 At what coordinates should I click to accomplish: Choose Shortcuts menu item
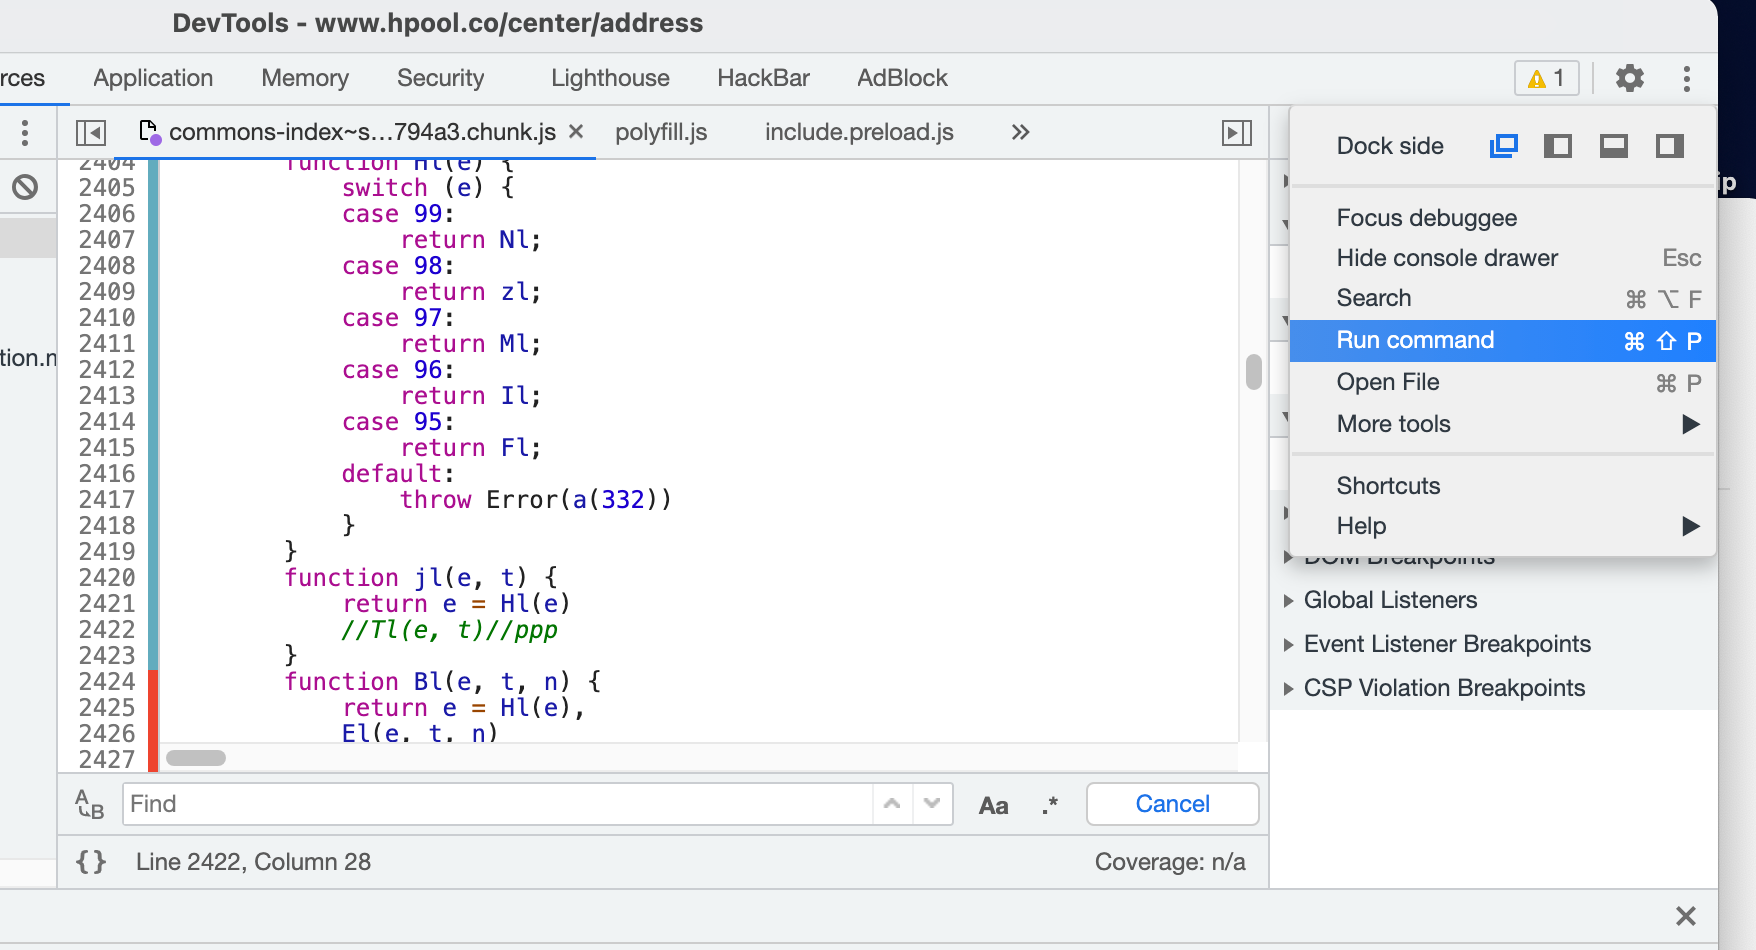tap(1503, 486)
